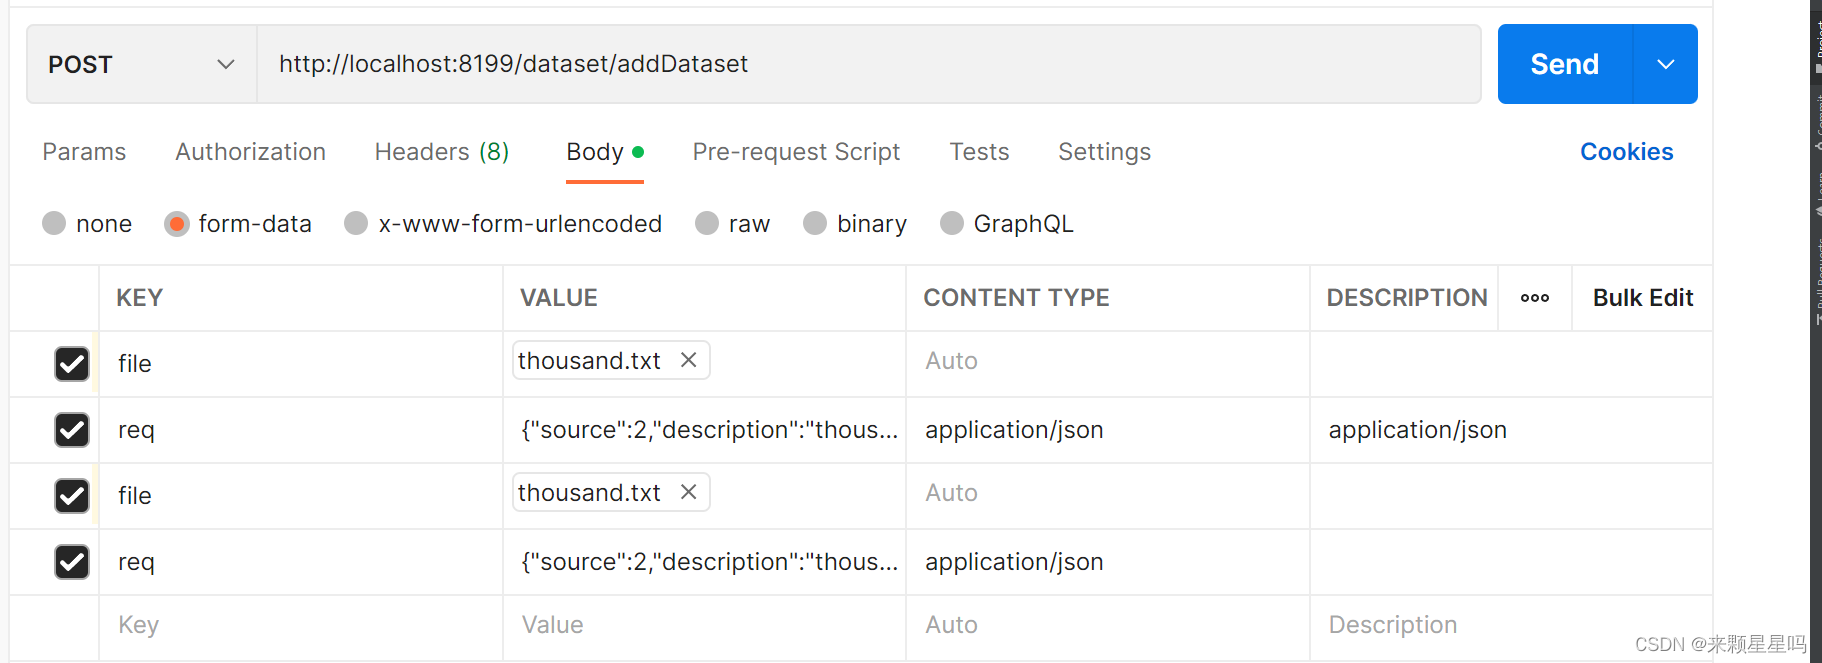Send the request

point(1564,64)
